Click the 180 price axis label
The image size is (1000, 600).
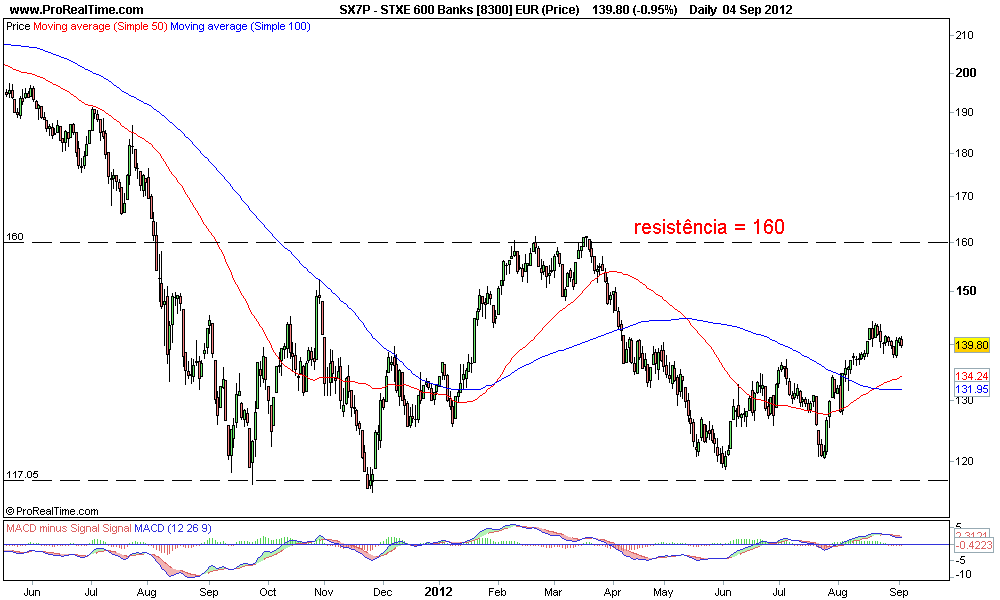click(x=964, y=153)
